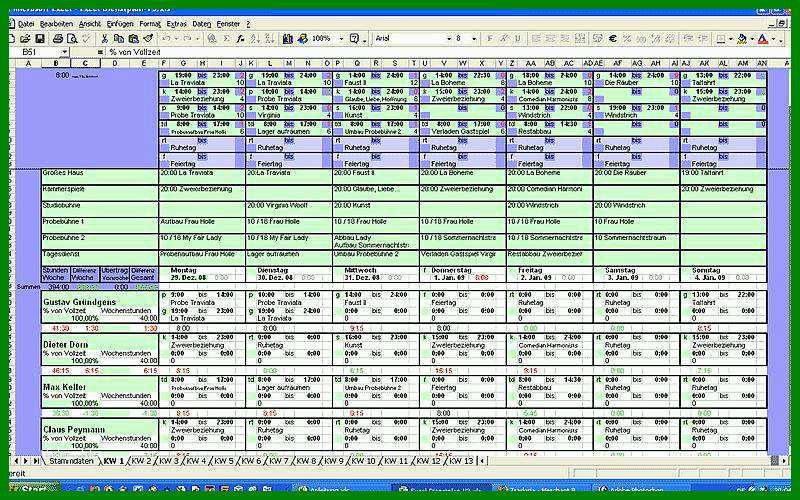This screenshot has width=800, height=500.
Task: Save the workbook with the floppy icon
Action: click(39, 39)
